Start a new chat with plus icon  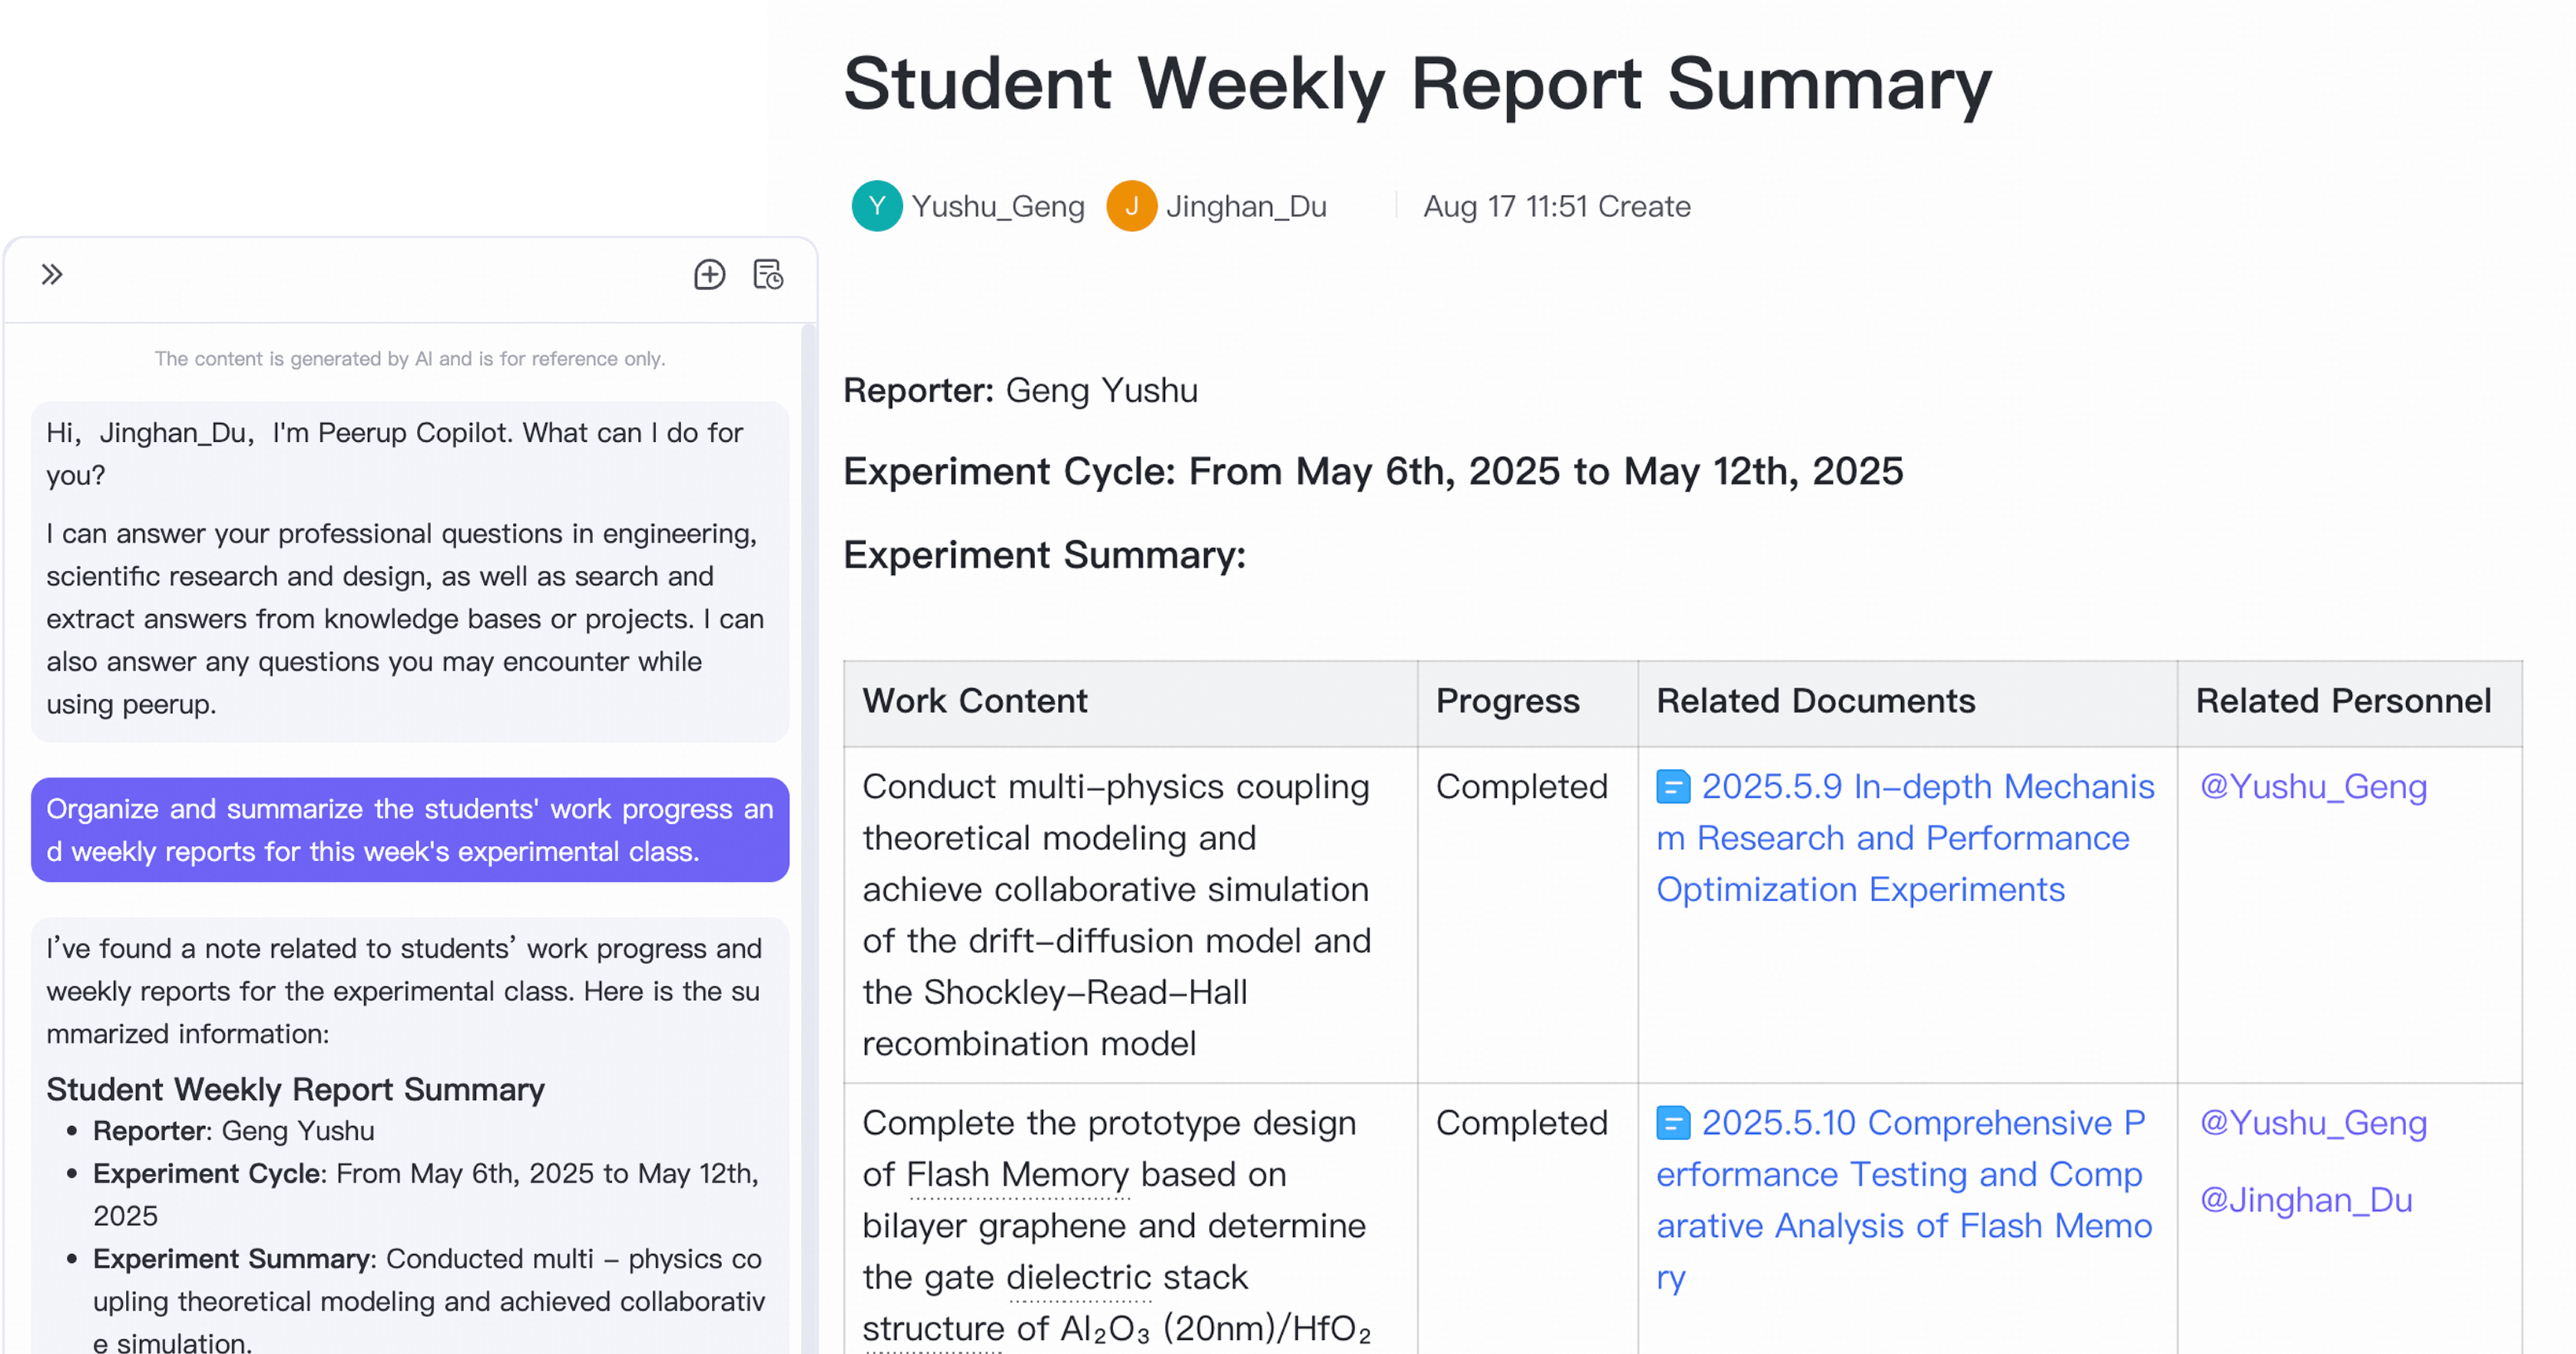coord(709,274)
